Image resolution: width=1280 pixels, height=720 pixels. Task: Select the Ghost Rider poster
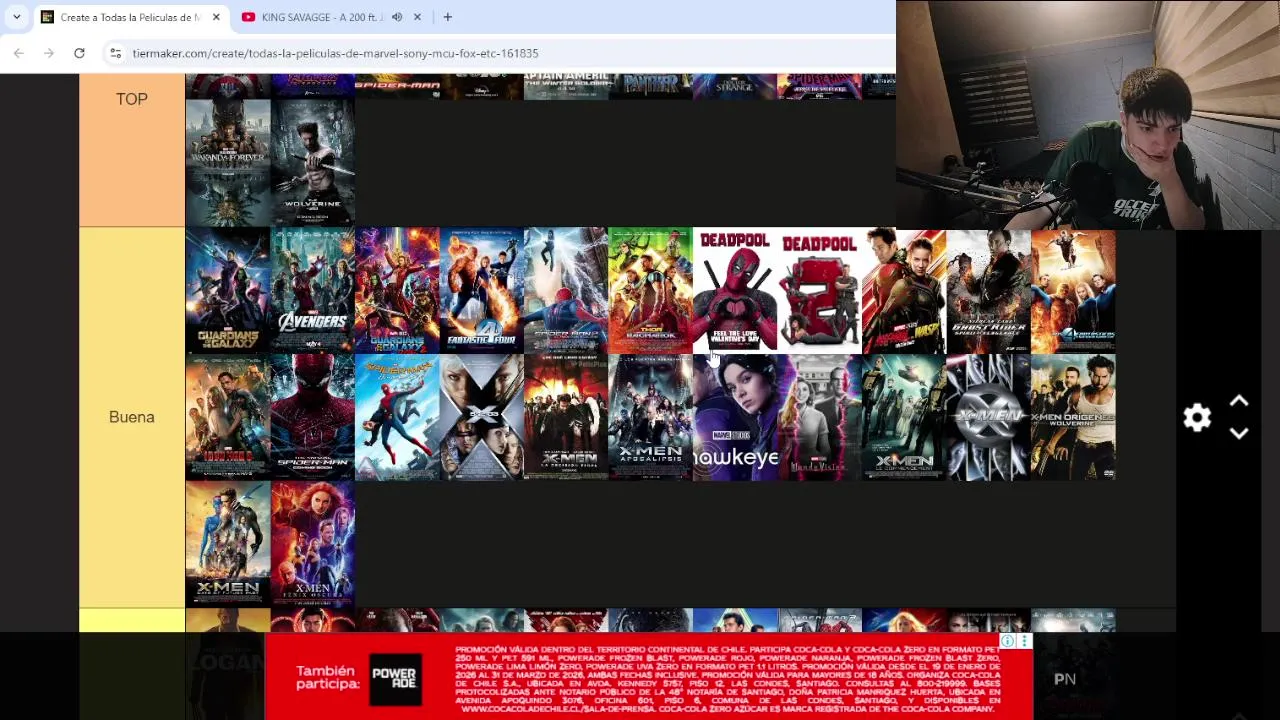coord(988,291)
